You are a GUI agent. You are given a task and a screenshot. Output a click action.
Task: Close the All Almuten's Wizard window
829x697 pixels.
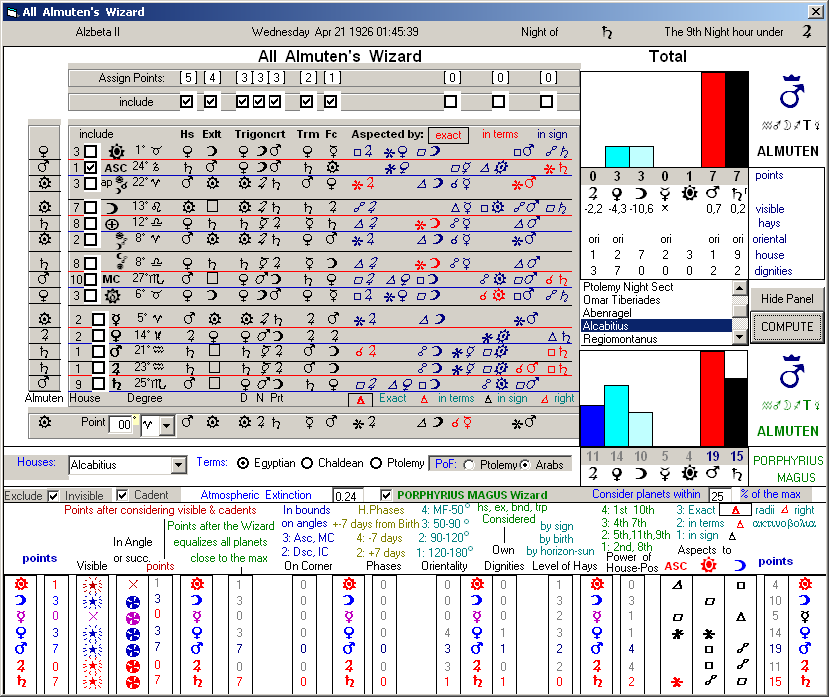[x=816, y=11]
